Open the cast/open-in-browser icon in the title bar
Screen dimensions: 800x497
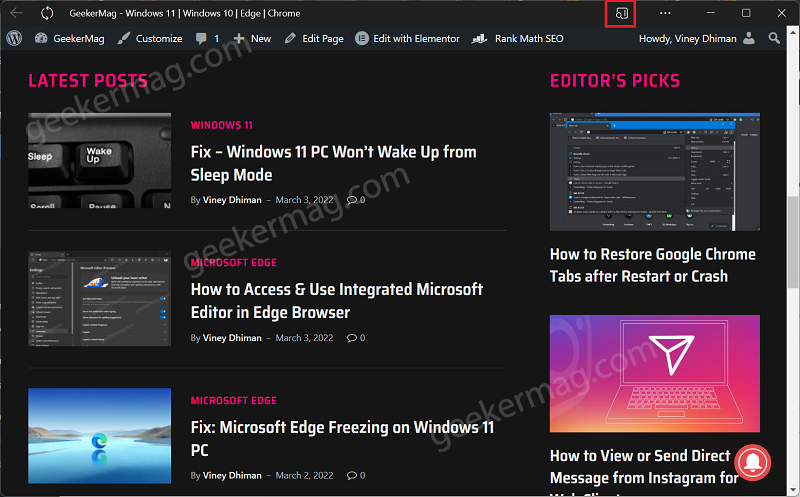click(x=620, y=14)
